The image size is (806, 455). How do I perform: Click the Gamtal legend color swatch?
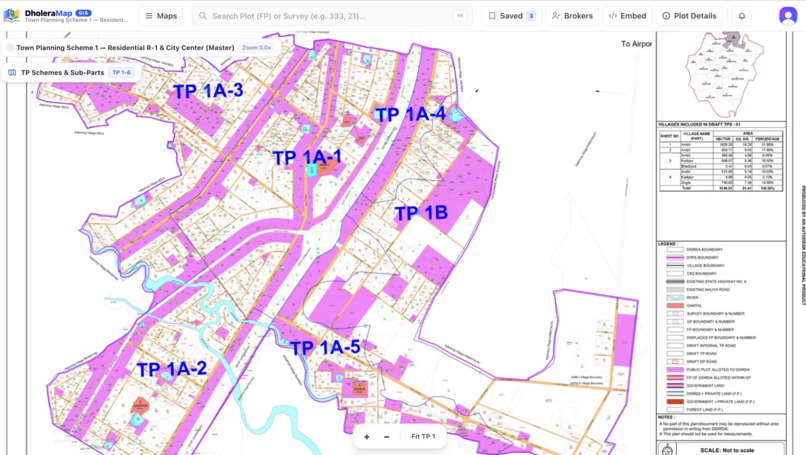(x=675, y=305)
